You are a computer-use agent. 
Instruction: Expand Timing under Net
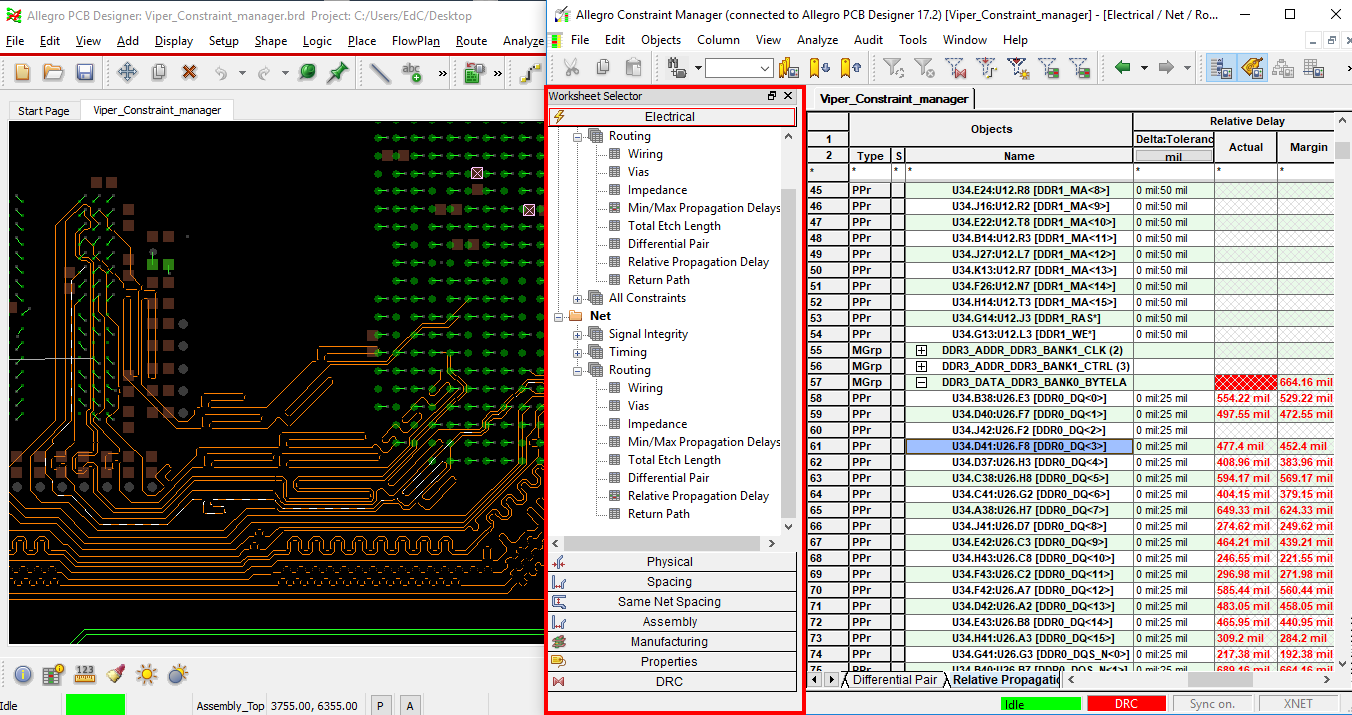click(578, 352)
